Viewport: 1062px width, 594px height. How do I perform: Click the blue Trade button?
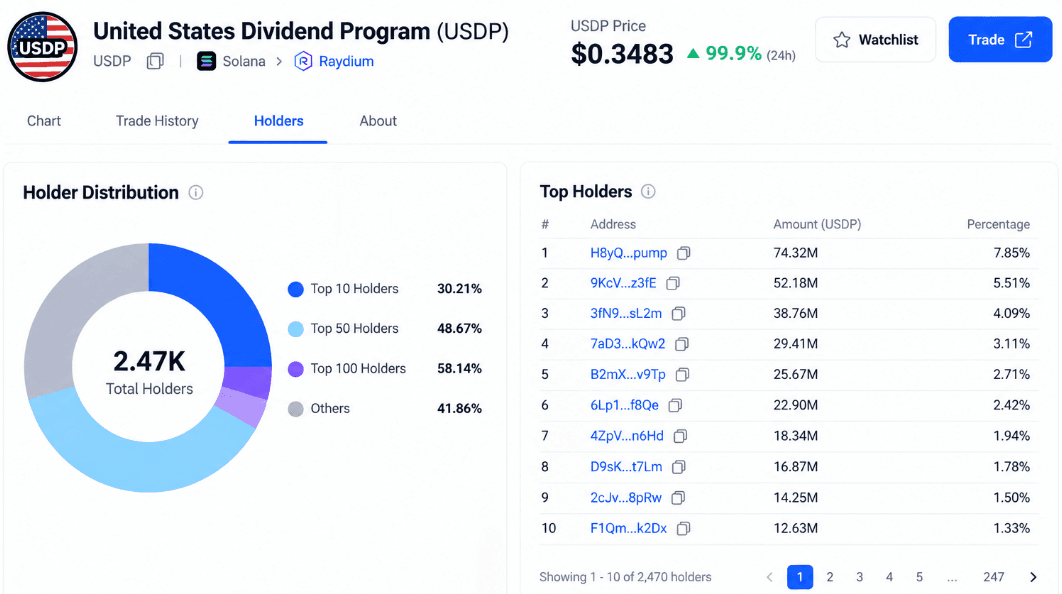click(x=1000, y=39)
